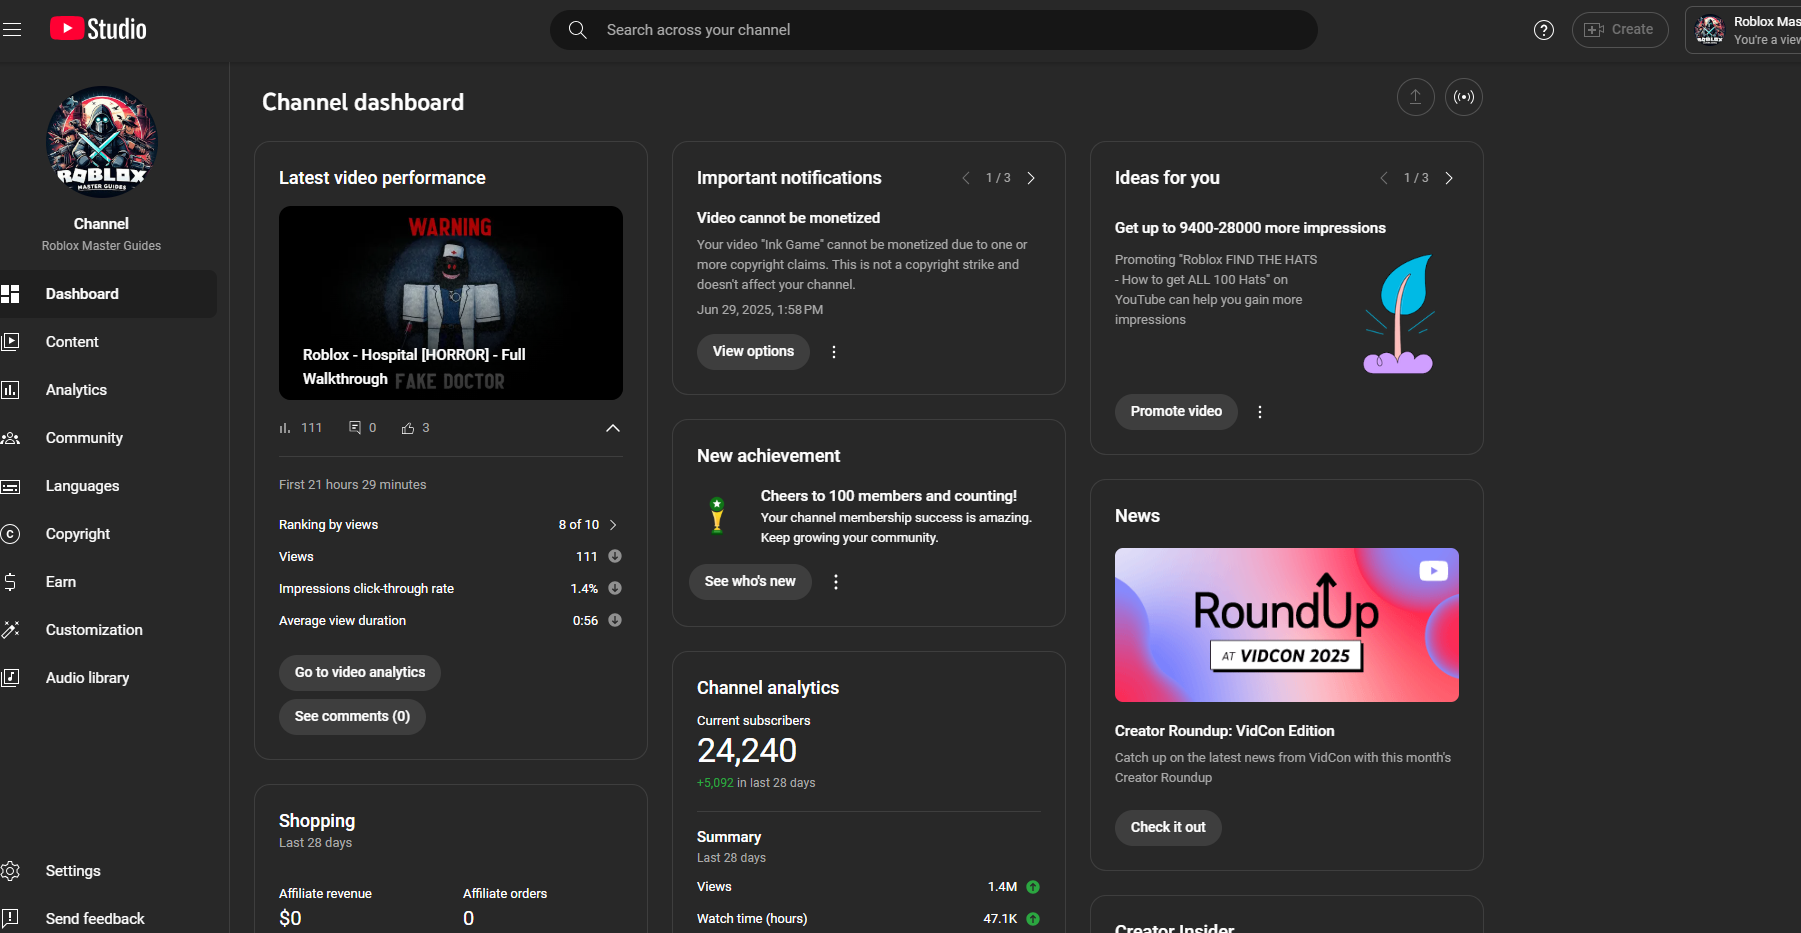Click the YouTube Studio logo

[x=98, y=29]
